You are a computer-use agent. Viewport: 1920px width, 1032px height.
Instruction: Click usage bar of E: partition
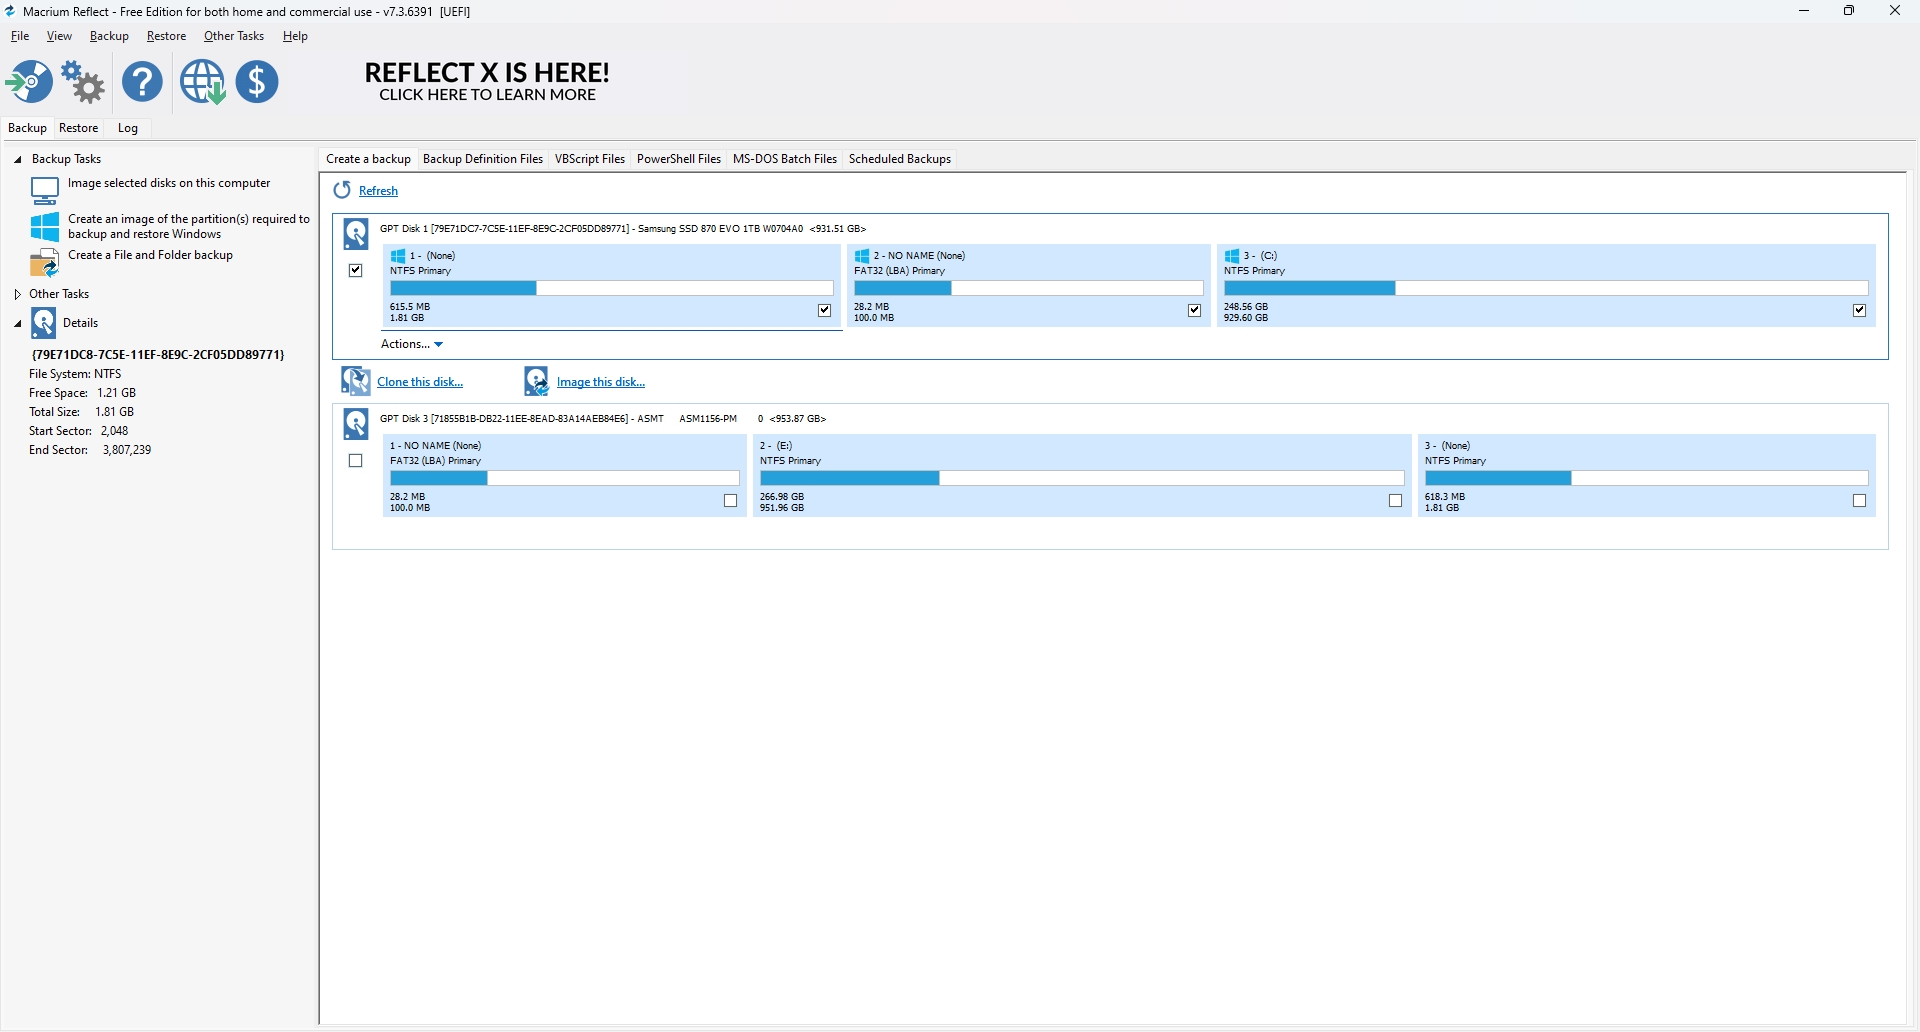pyautogui.click(x=1082, y=478)
